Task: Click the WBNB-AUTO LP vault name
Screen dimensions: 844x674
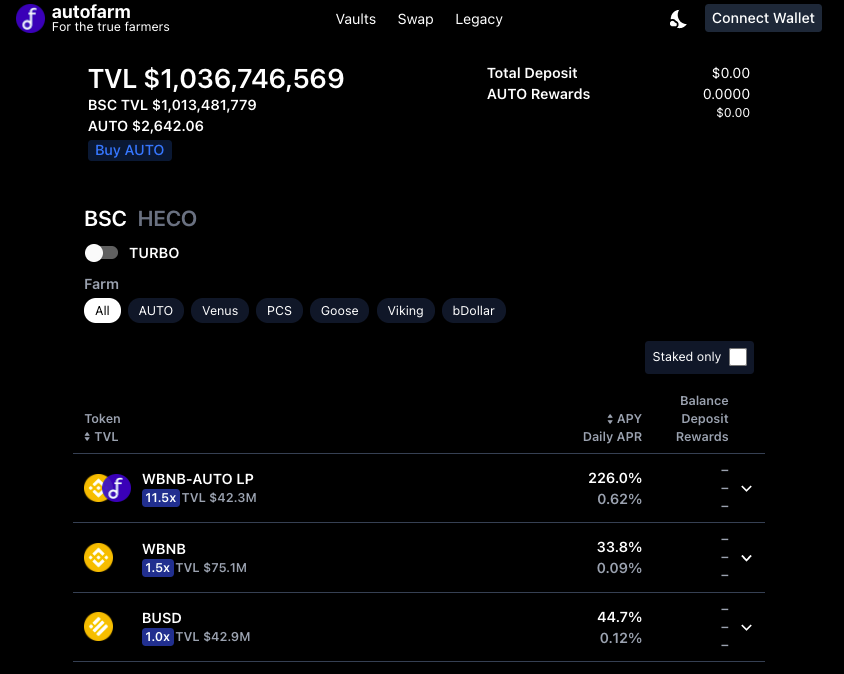Action: [x=198, y=479]
